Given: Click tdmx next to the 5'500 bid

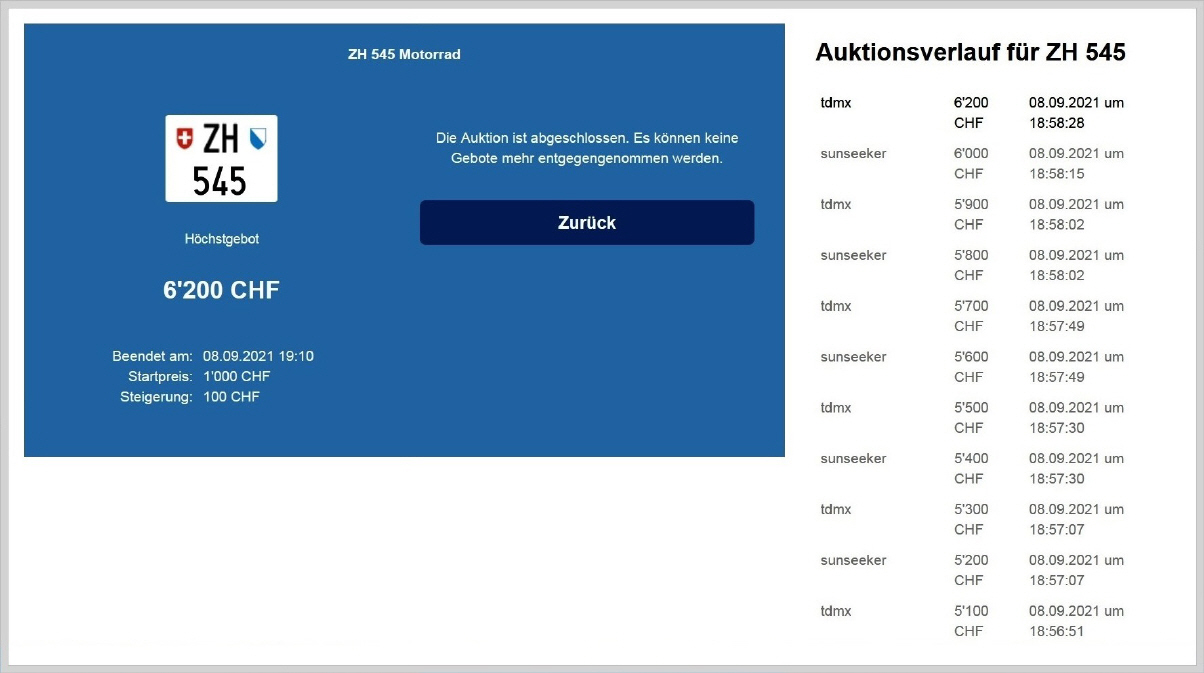Looking at the screenshot, I should tap(835, 408).
